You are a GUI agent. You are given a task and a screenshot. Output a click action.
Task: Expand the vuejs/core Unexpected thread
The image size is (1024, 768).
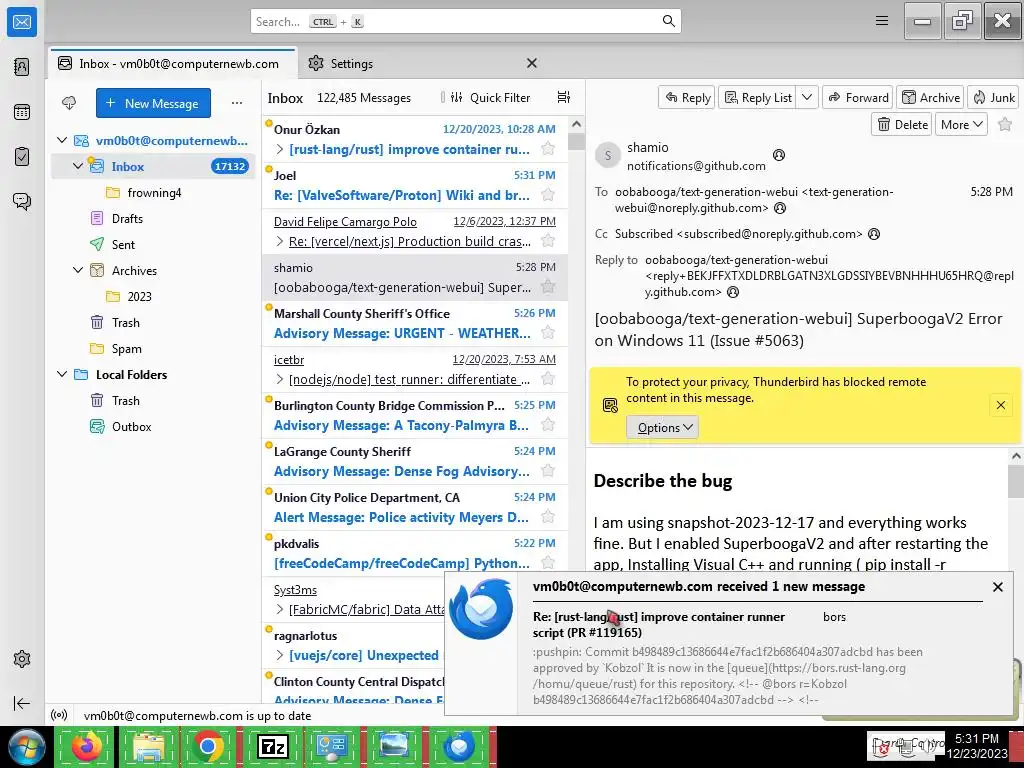[280, 655]
